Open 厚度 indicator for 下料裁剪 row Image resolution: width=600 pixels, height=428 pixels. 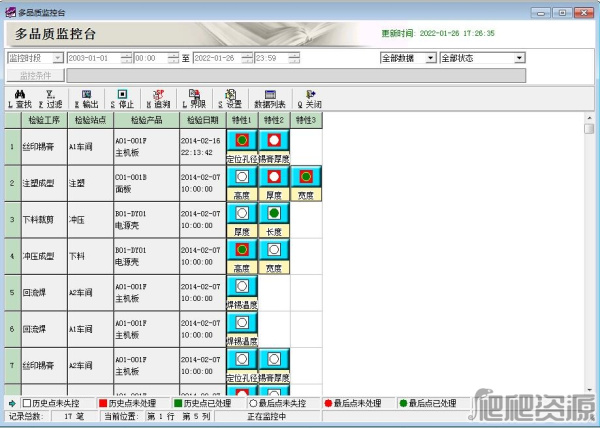(242, 213)
